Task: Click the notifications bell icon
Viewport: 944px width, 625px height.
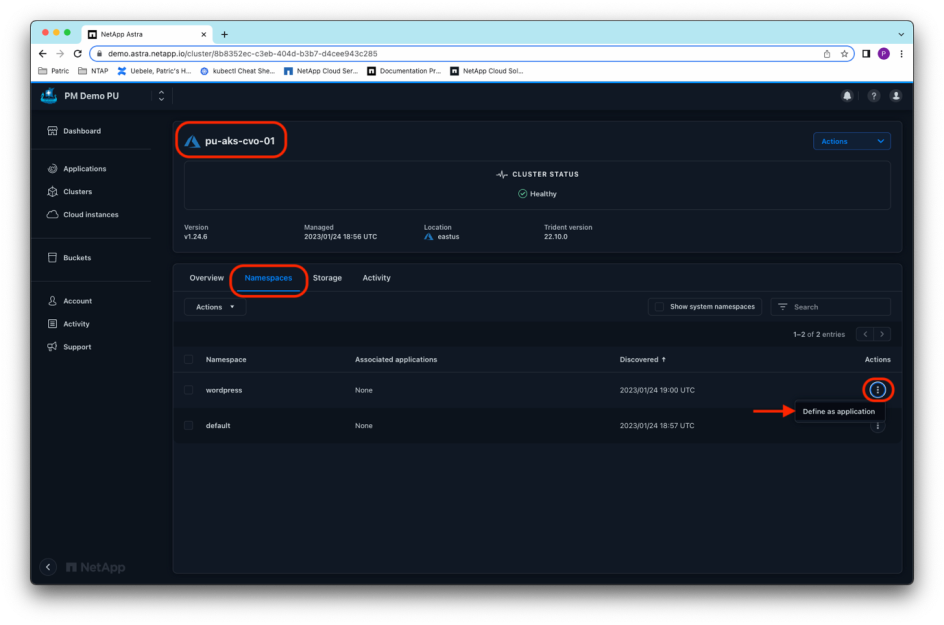Action: pos(847,96)
